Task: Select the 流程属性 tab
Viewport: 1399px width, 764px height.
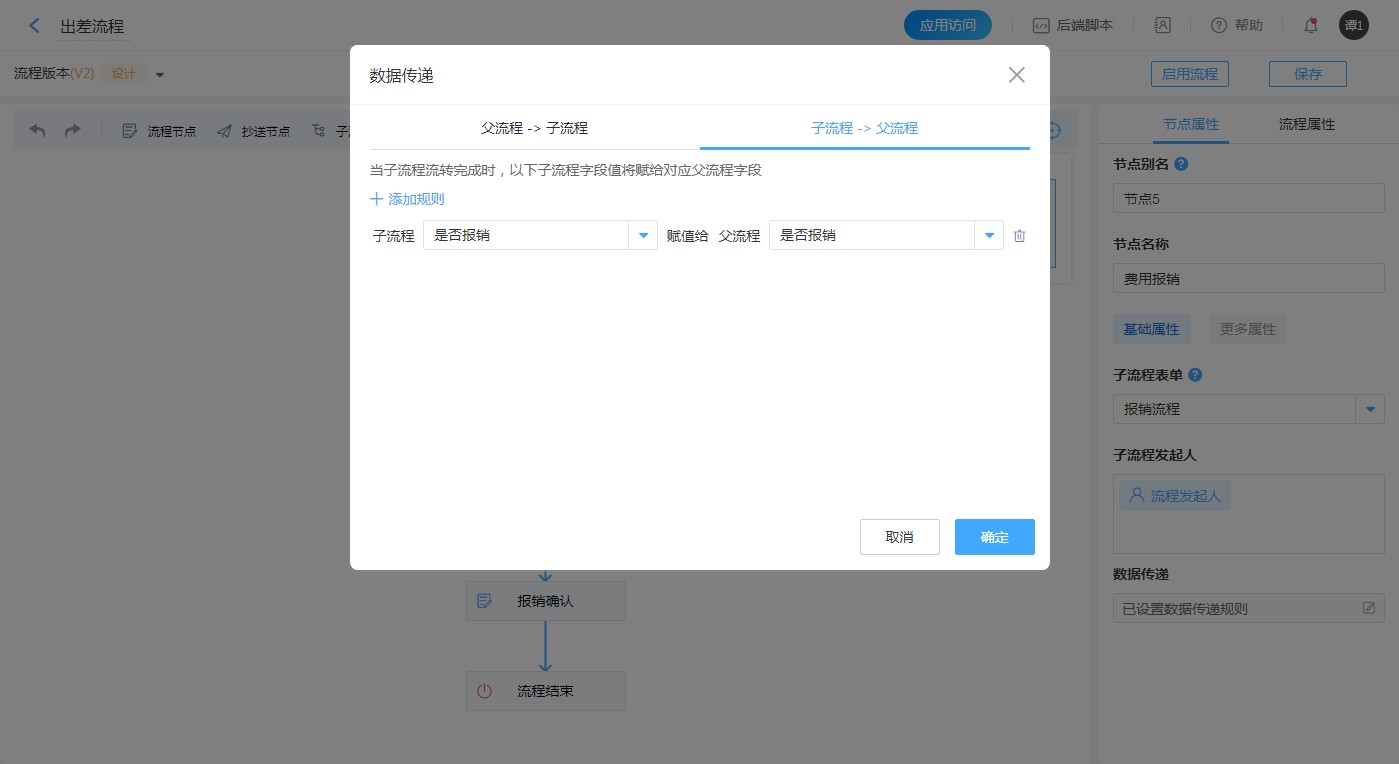Action: pos(1306,125)
